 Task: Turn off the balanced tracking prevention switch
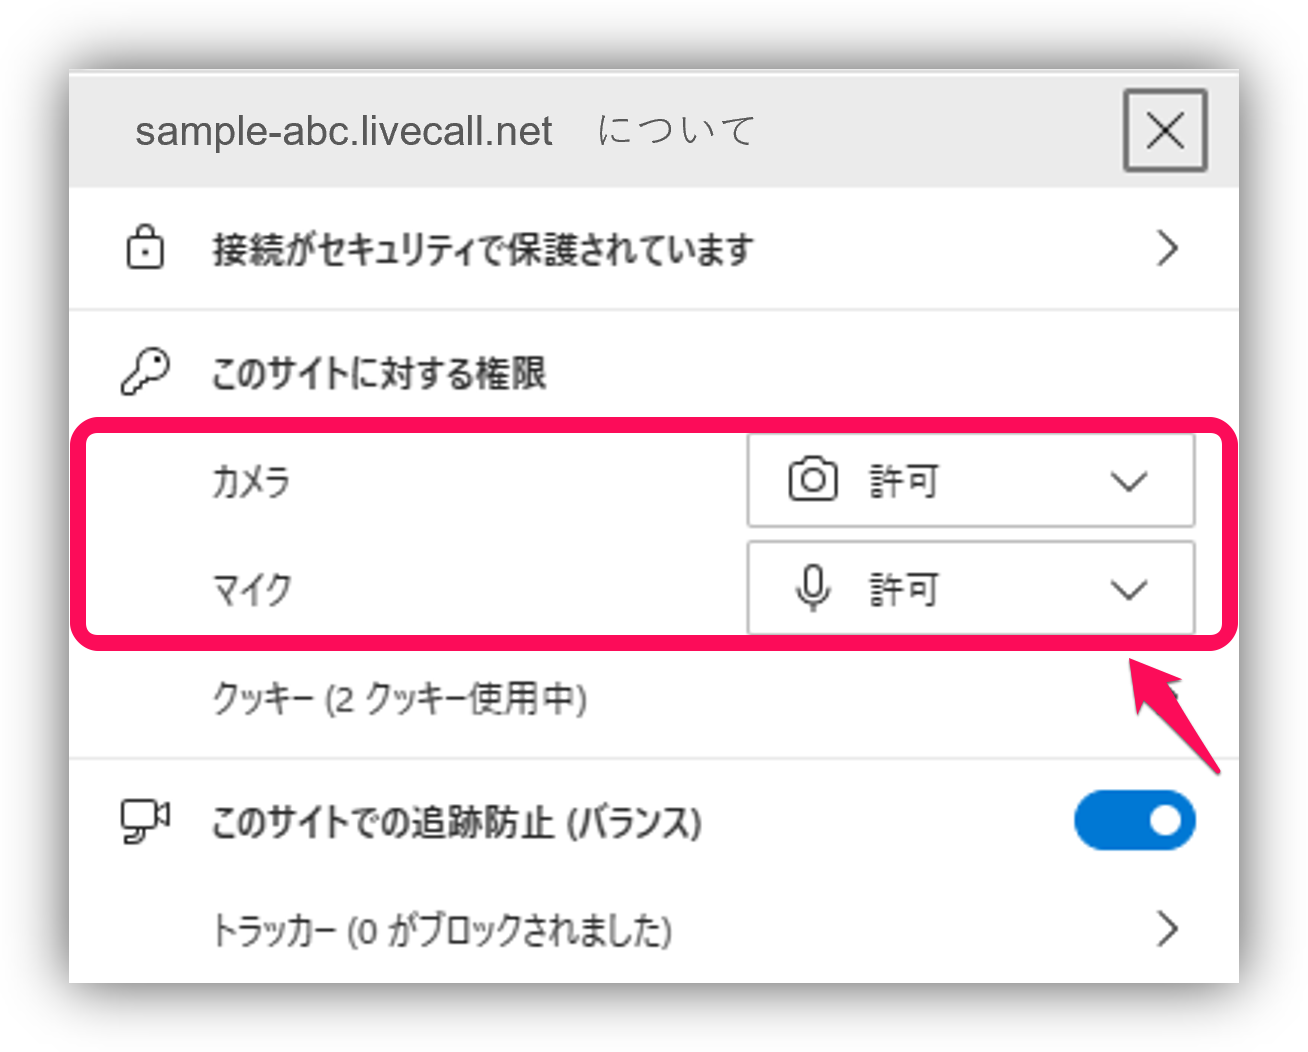(1135, 820)
